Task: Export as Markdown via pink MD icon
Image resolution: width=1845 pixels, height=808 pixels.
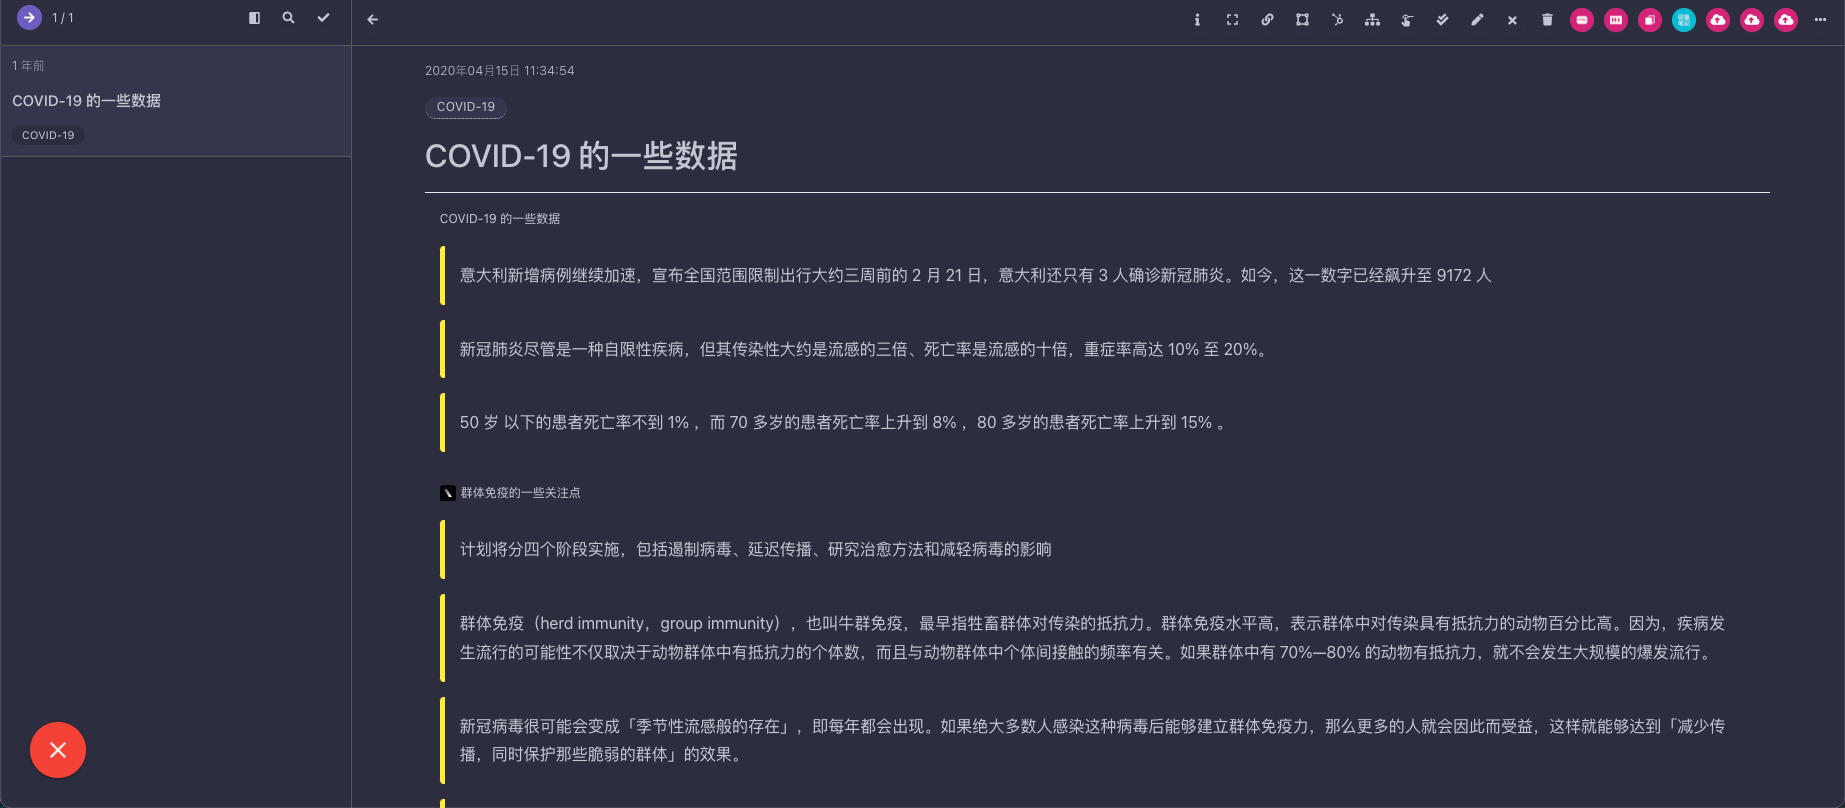Action: (1616, 20)
